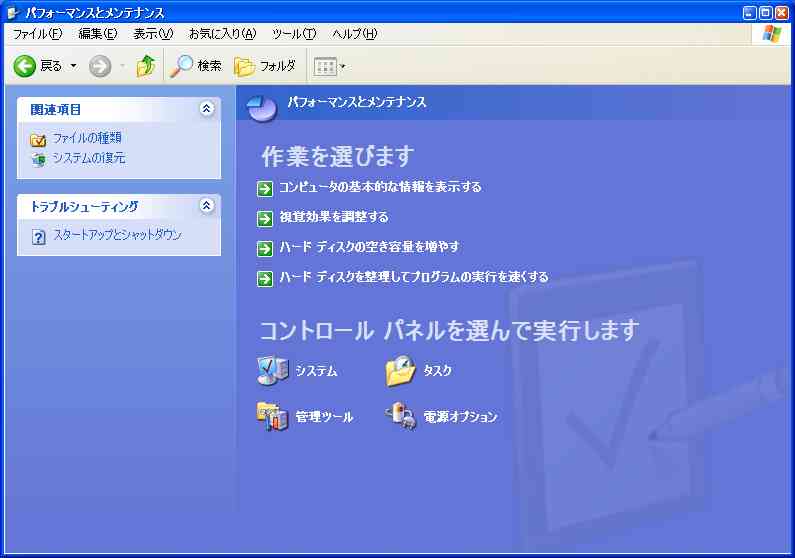Screen dimensions: 795x558
Task: Click the title bar window icon
Action: pyautogui.click(x=13, y=13)
